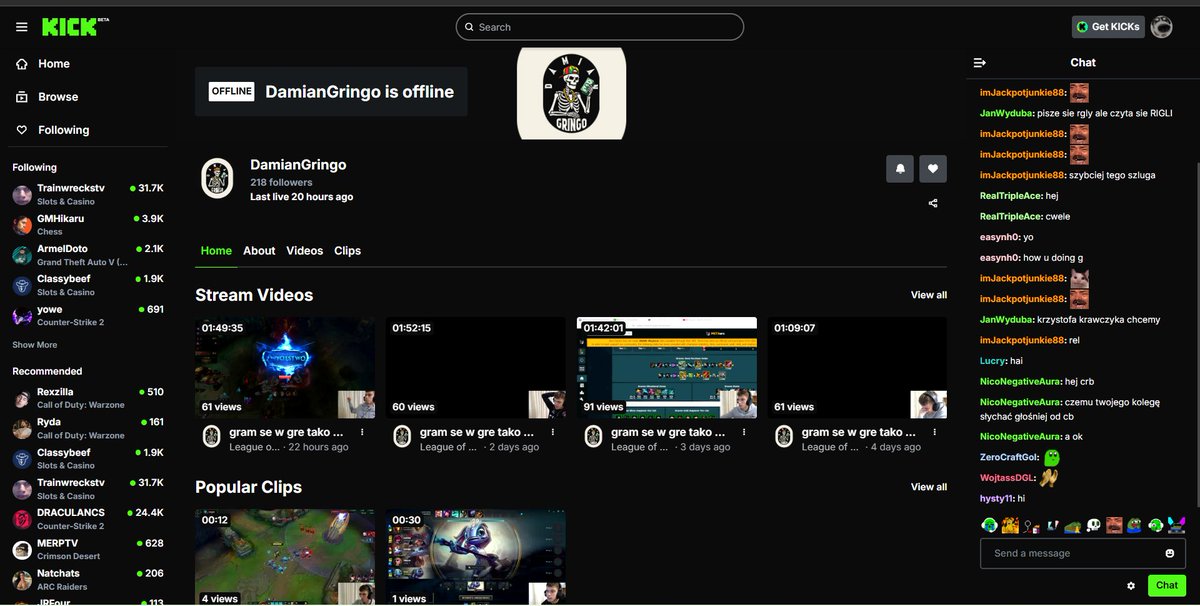This screenshot has width=1200, height=606.
Task: Play the 00:12 popular clip
Action: click(x=285, y=557)
